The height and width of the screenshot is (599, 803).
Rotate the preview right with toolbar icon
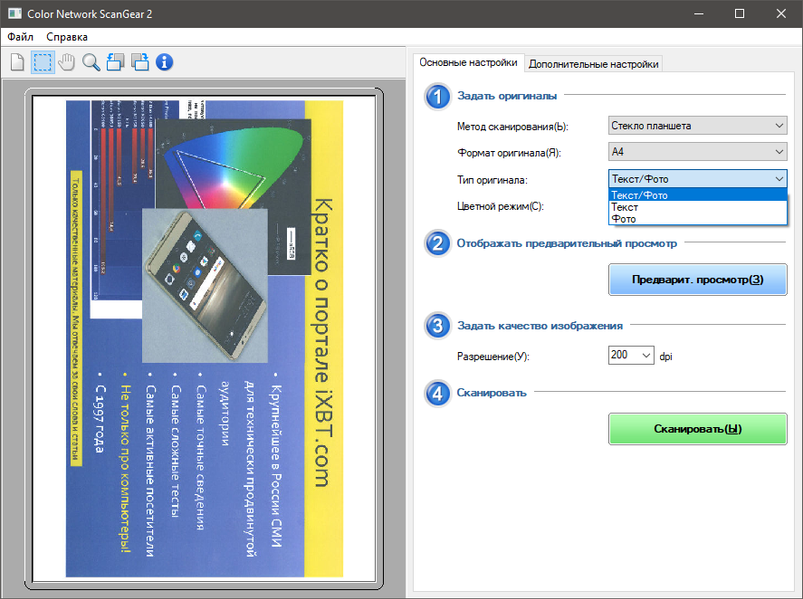click(x=140, y=62)
